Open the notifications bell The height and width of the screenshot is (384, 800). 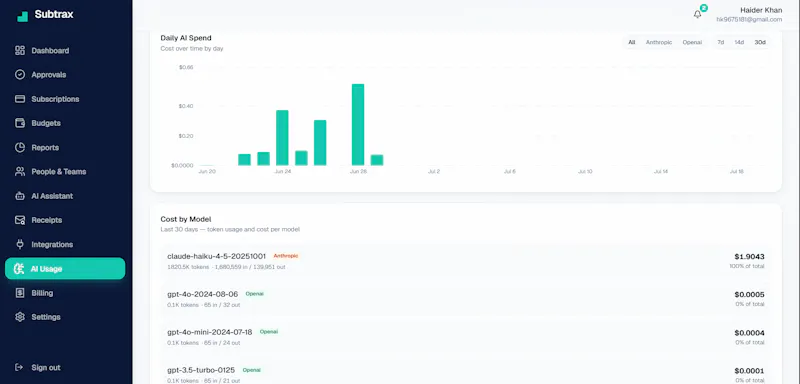click(697, 14)
